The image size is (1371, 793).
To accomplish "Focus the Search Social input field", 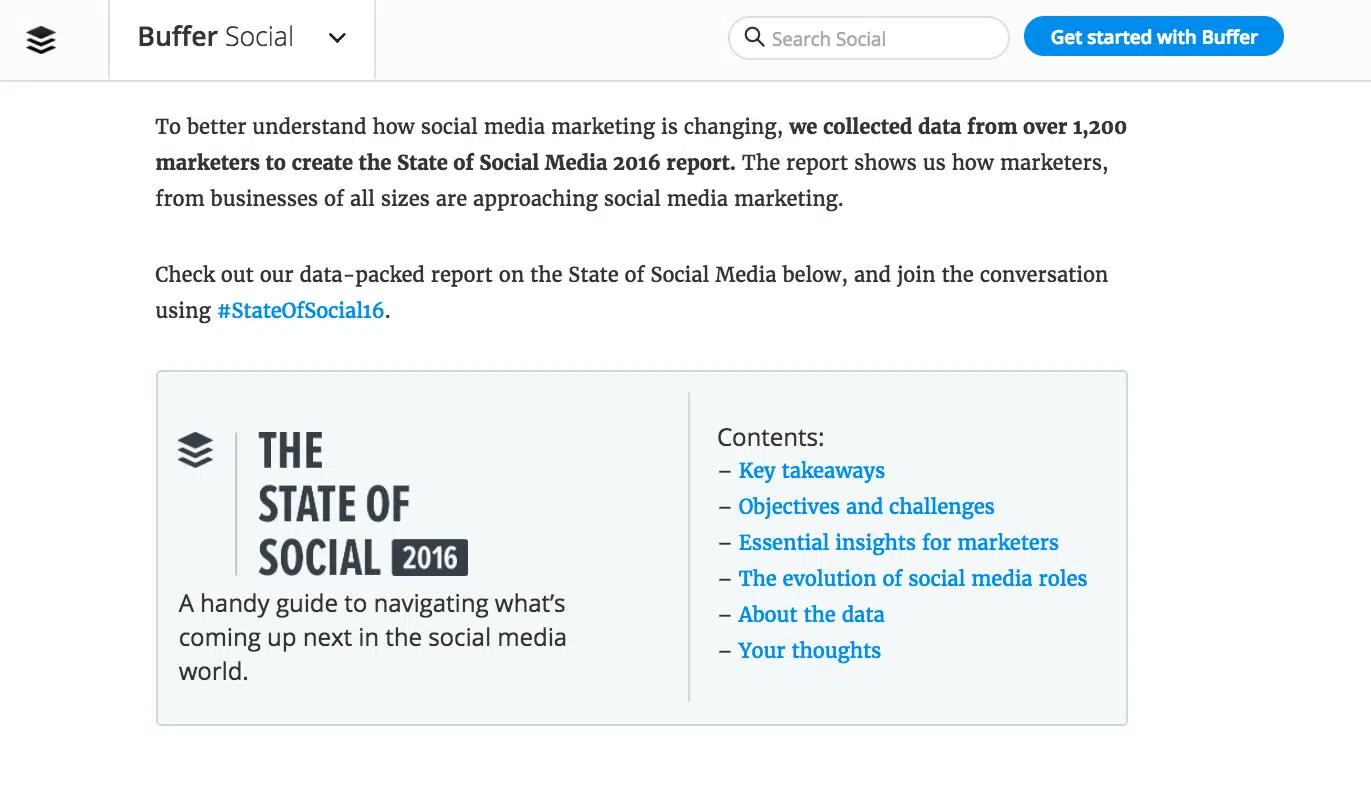I will point(880,39).
